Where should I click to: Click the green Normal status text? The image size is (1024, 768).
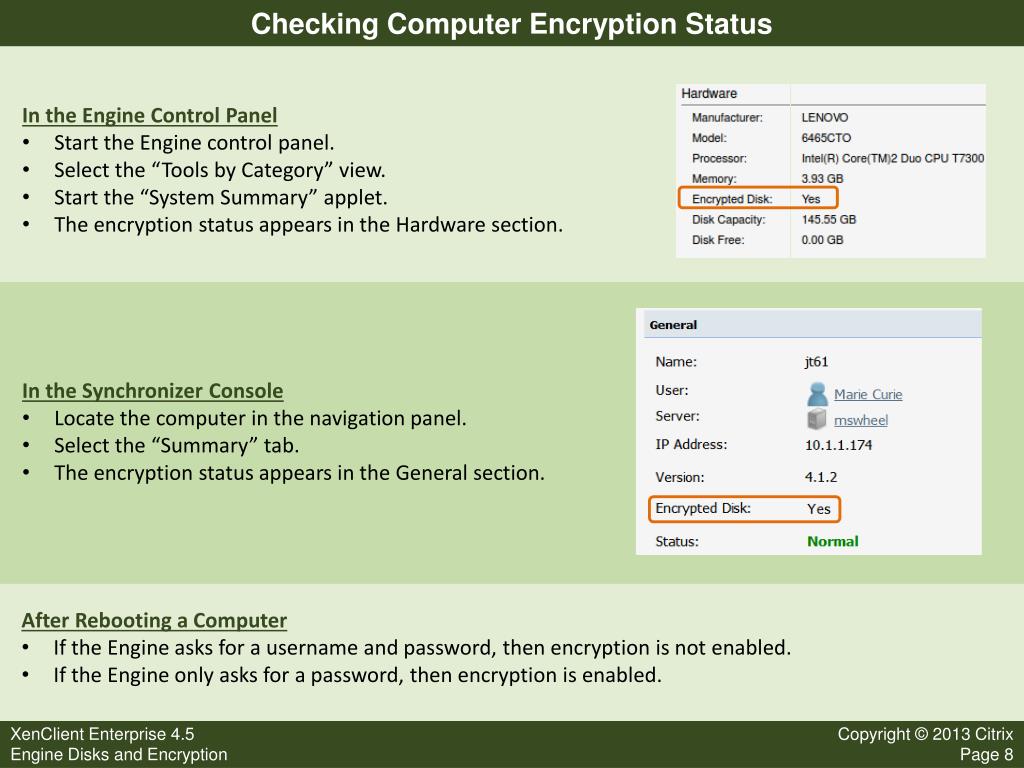pyautogui.click(x=833, y=541)
